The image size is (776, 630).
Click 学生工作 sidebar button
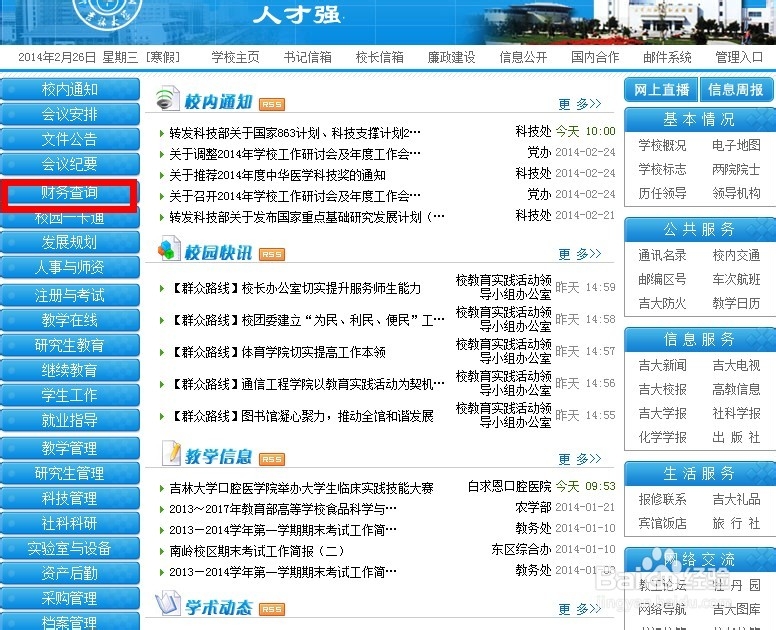[70, 395]
